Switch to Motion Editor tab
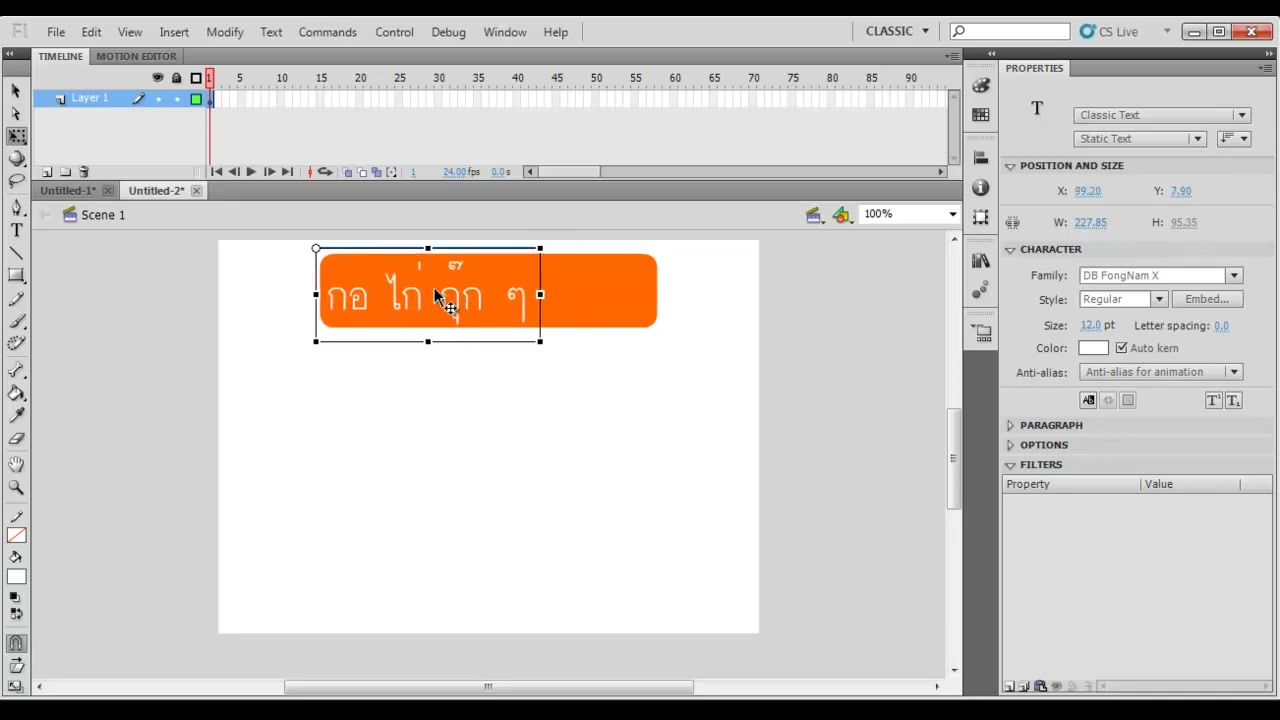This screenshot has width=1280, height=720. (x=136, y=56)
